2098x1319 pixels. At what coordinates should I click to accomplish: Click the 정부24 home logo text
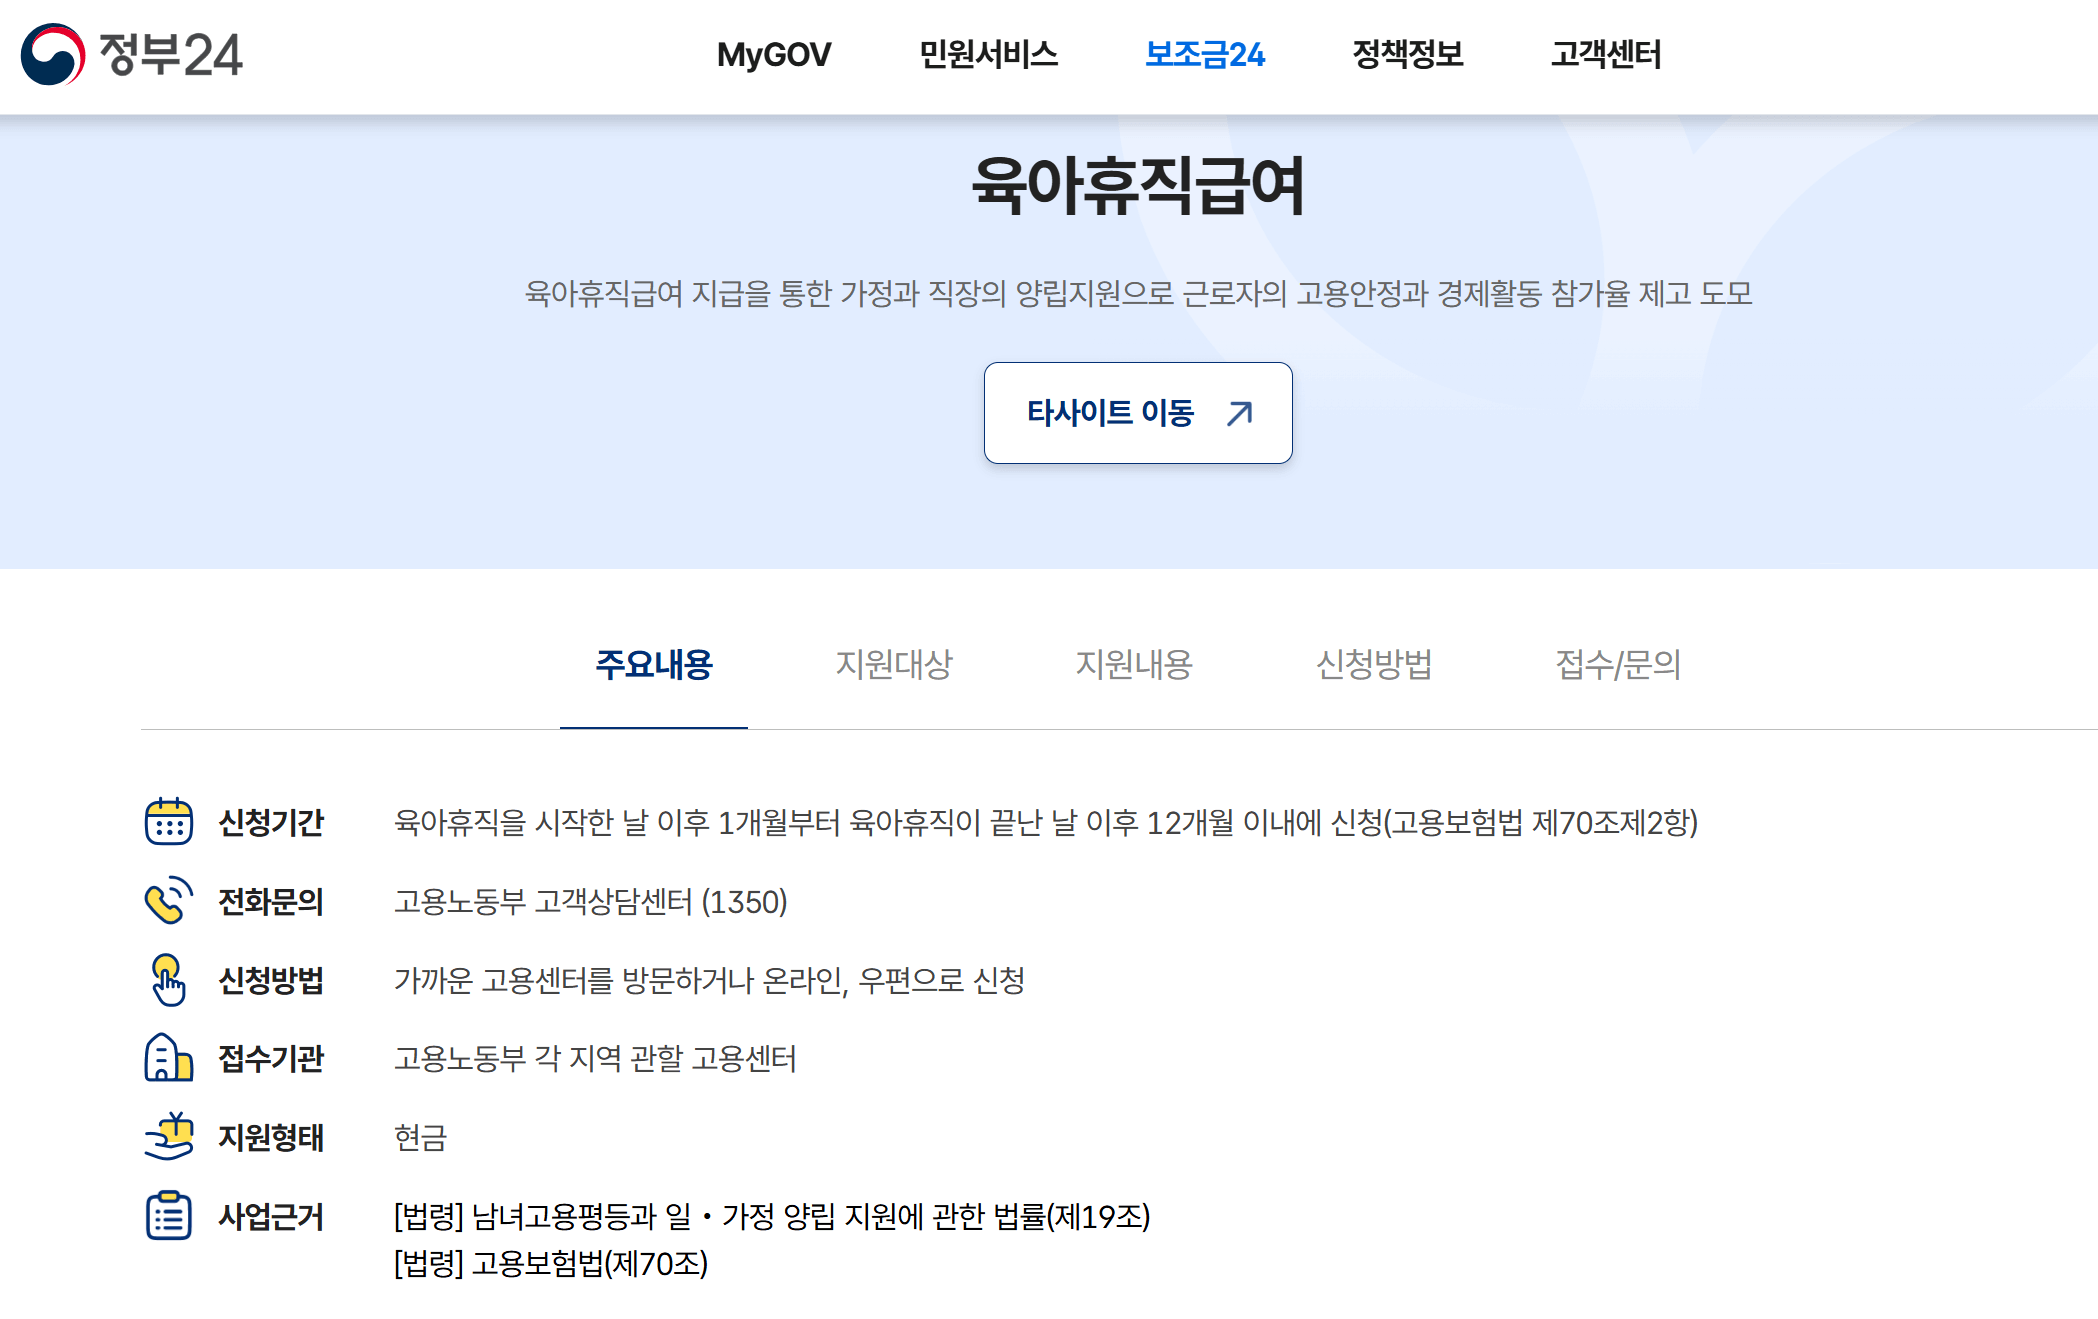pyautogui.click(x=170, y=55)
